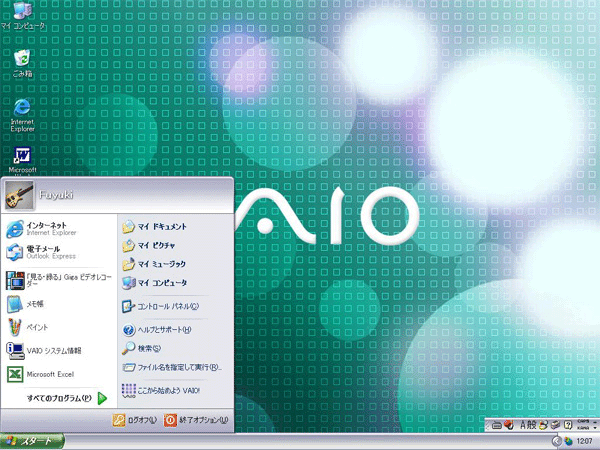Open ファイル名を指定して実行 (Run) dialog
This screenshot has height=450, width=600.
172,367
